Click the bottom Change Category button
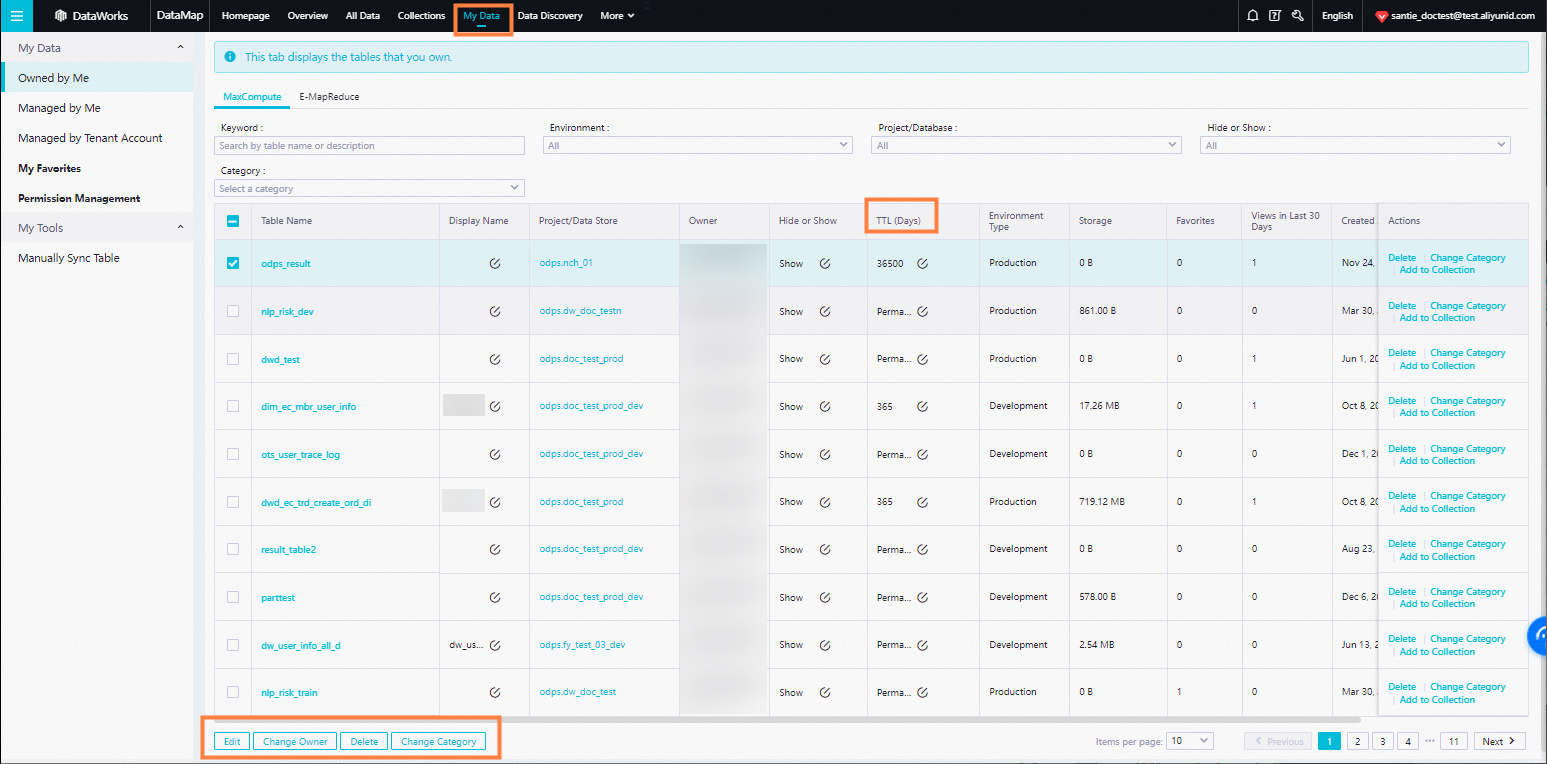 [438, 741]
